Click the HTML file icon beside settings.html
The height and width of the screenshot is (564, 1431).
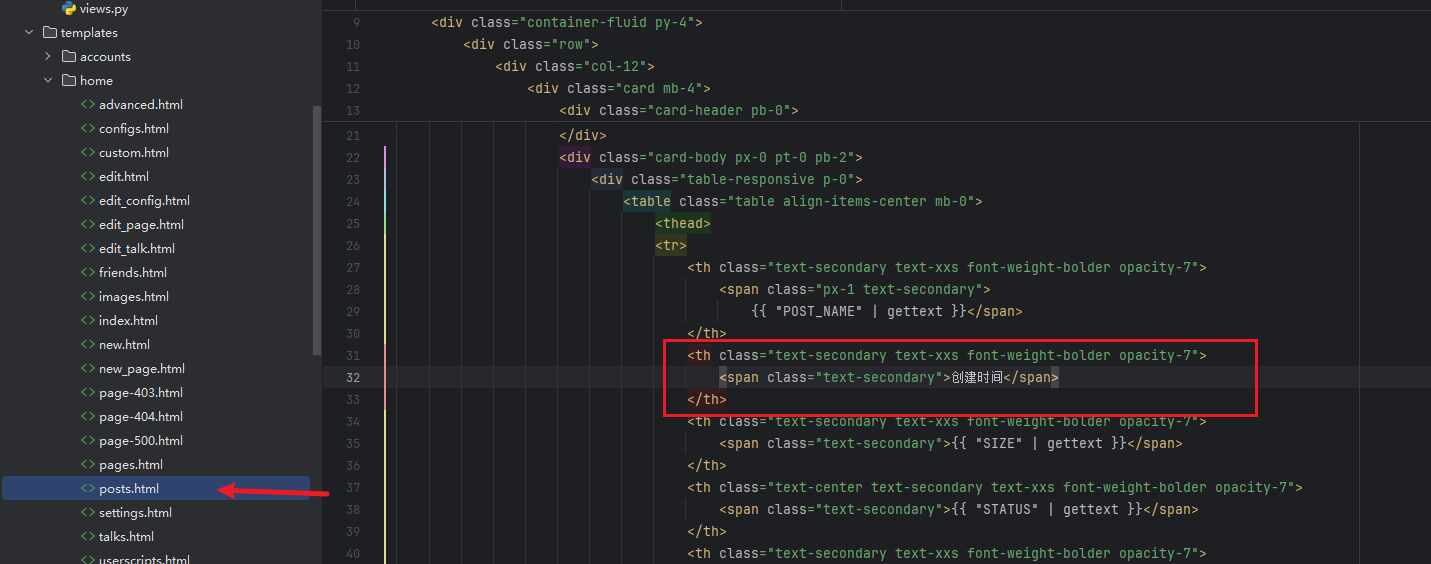pos(88,513)
